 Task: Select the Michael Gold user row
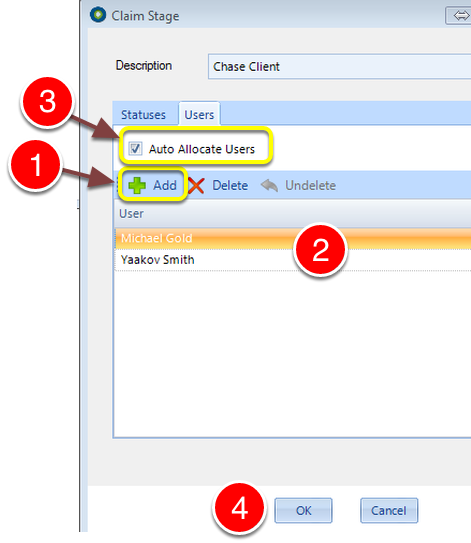[x=293, y=238]
